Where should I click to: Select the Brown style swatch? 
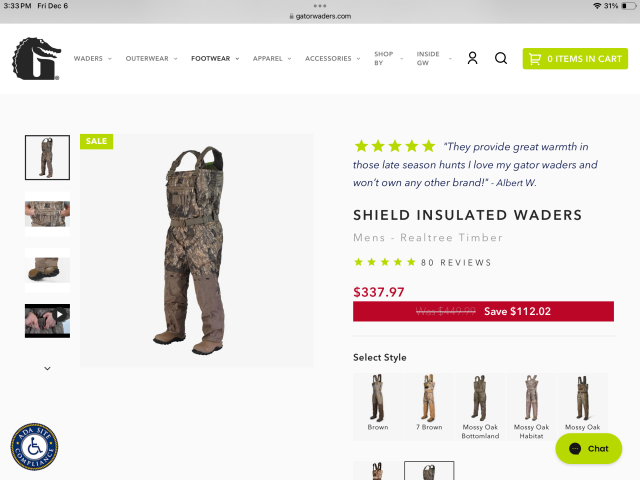point(378,407)
